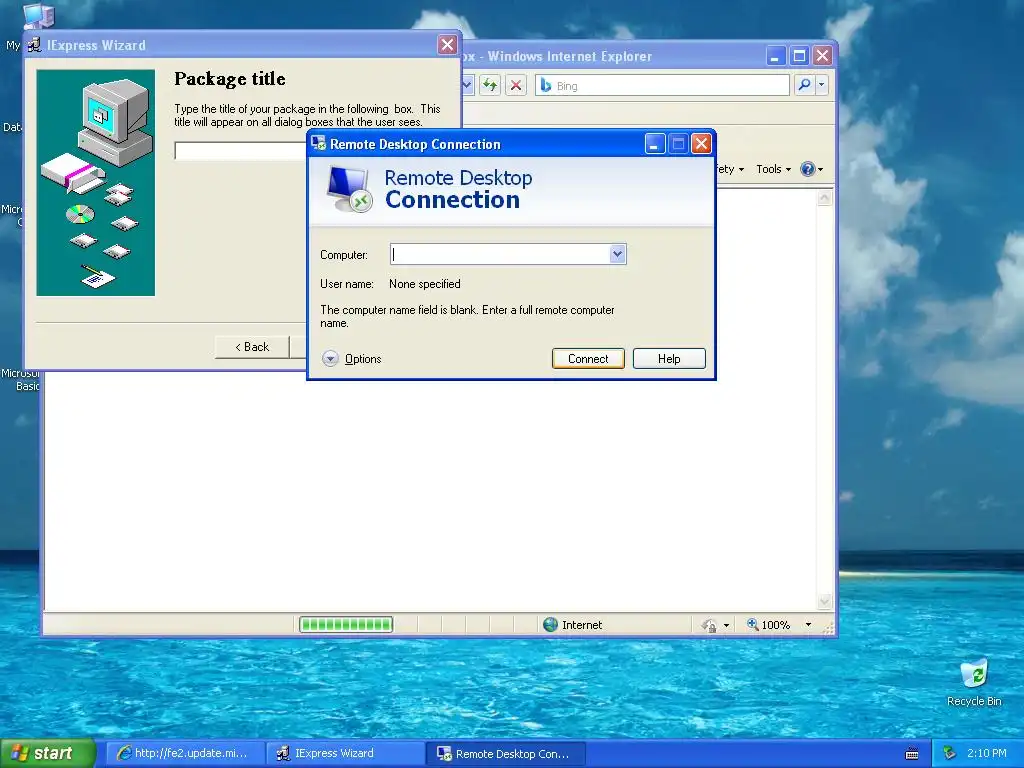Close the IExpress Wizard window

[x=447, y=44]
